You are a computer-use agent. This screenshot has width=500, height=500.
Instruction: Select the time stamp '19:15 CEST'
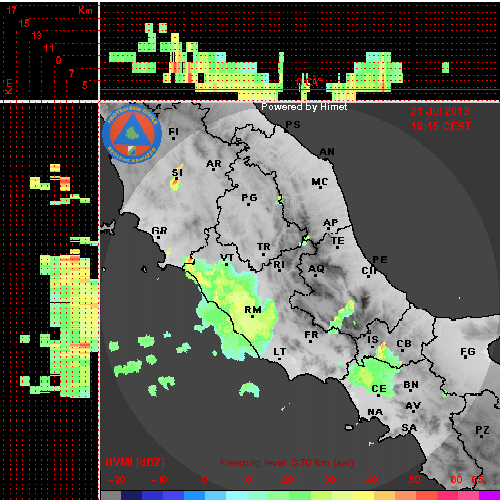click(441, 126)
